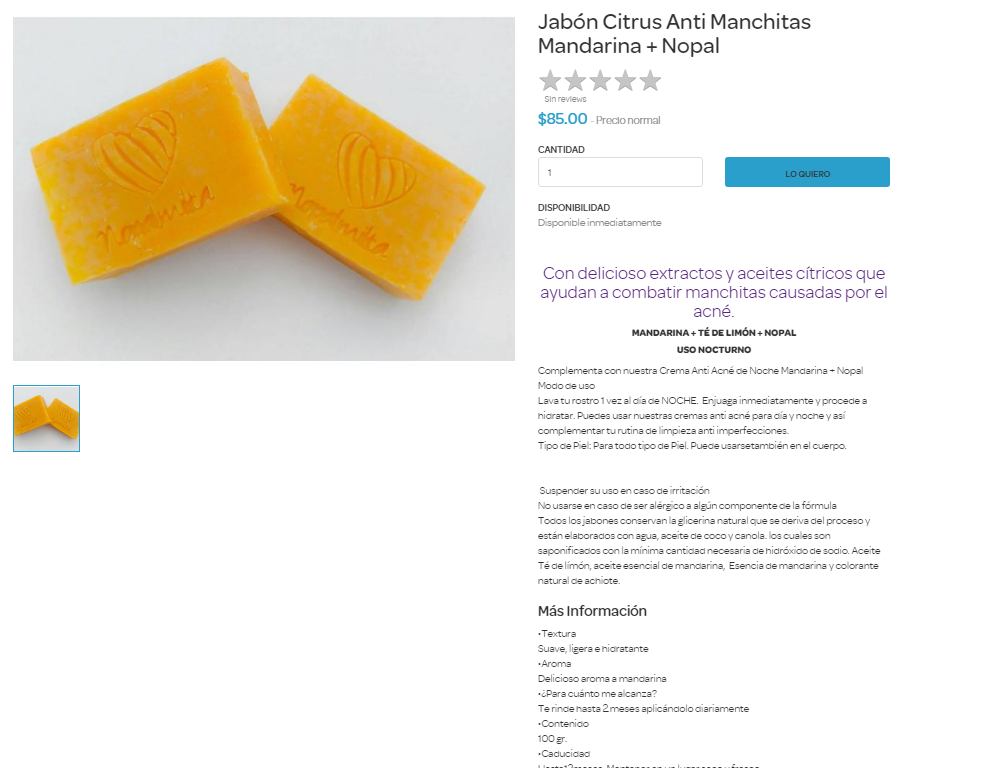The height and width of the screenshot is (768, 981).
Task: Click the purple citrus extracts headline
Action: click(x=714, y=292)
